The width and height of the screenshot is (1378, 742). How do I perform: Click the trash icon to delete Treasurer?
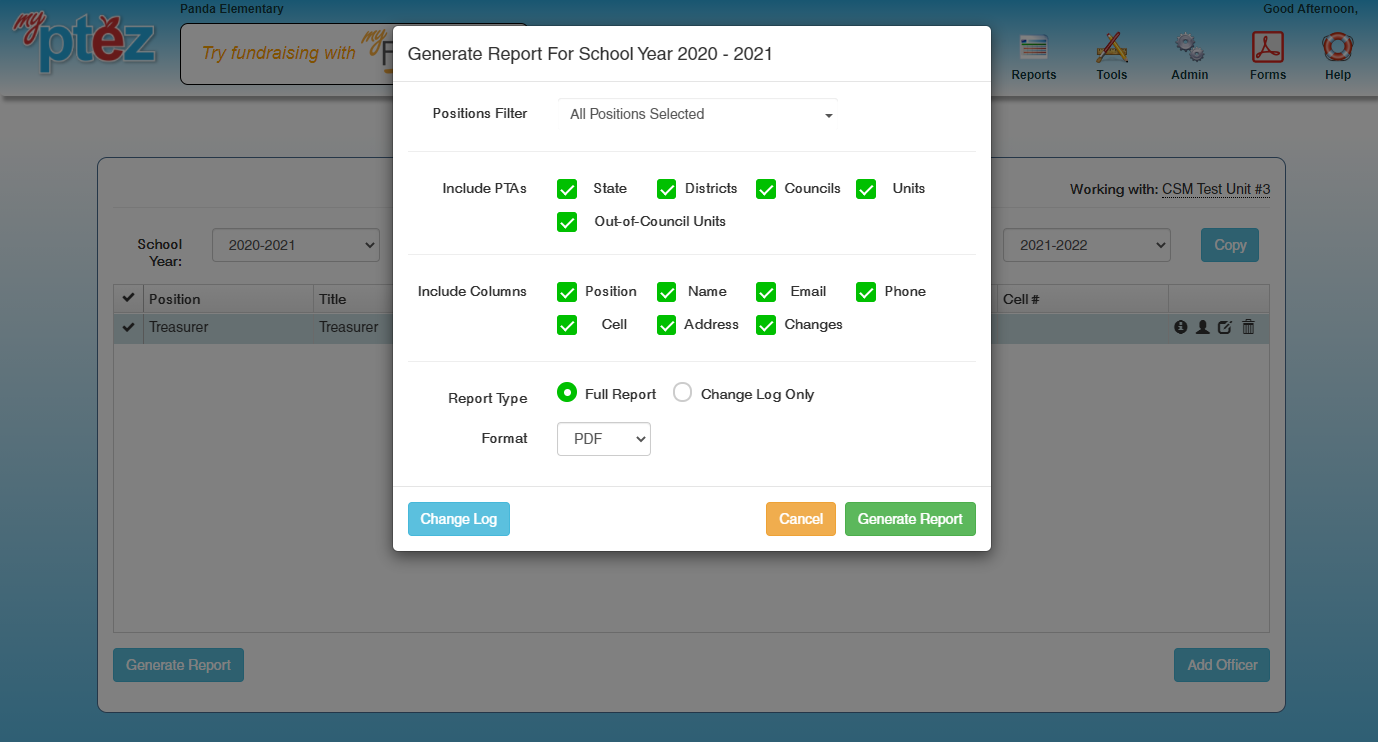(1248, 327)
